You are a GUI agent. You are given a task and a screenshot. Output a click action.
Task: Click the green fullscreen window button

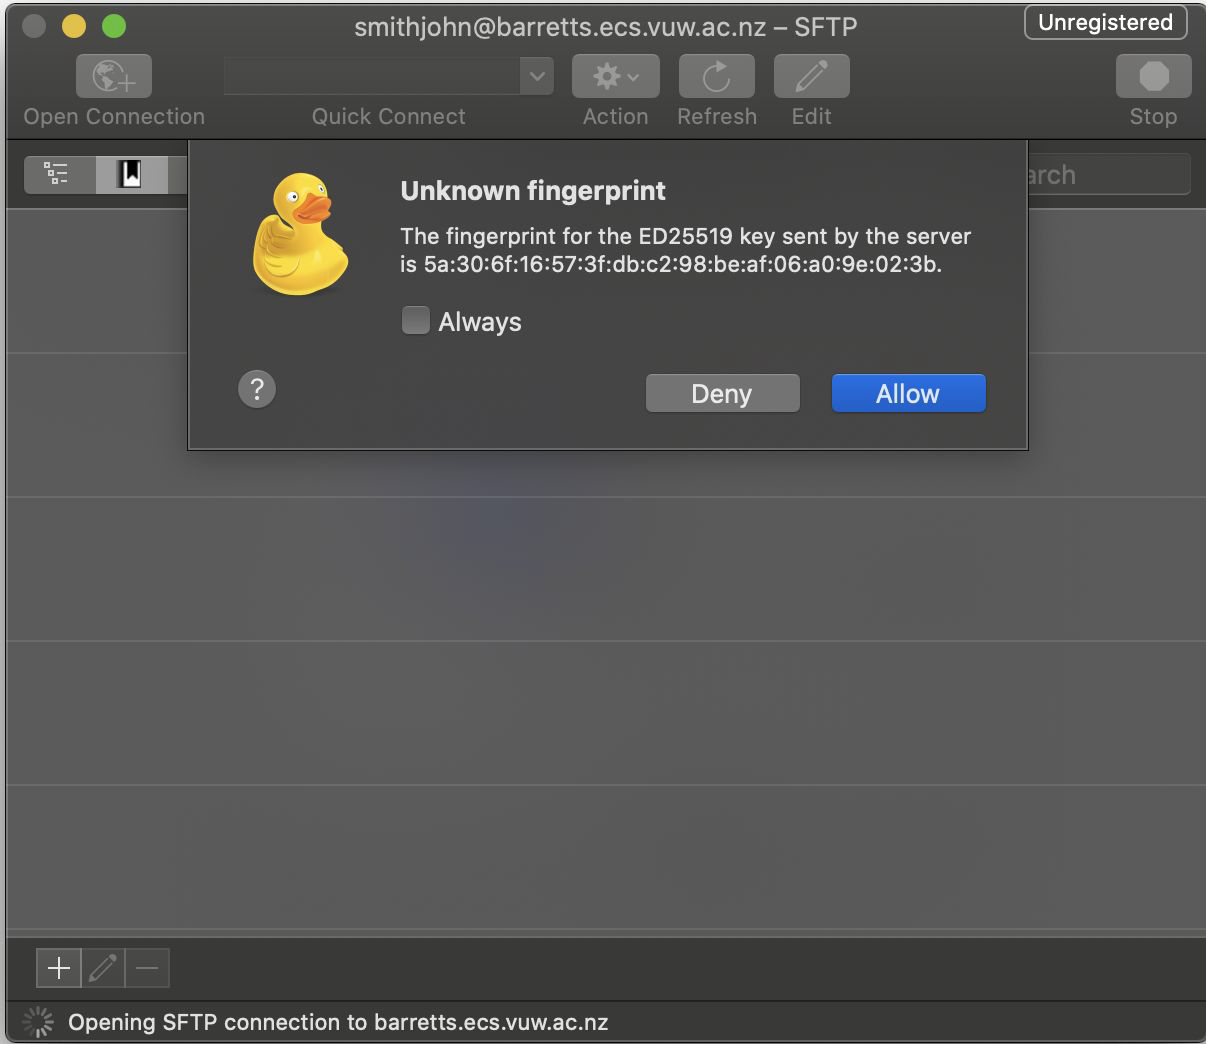114,26
